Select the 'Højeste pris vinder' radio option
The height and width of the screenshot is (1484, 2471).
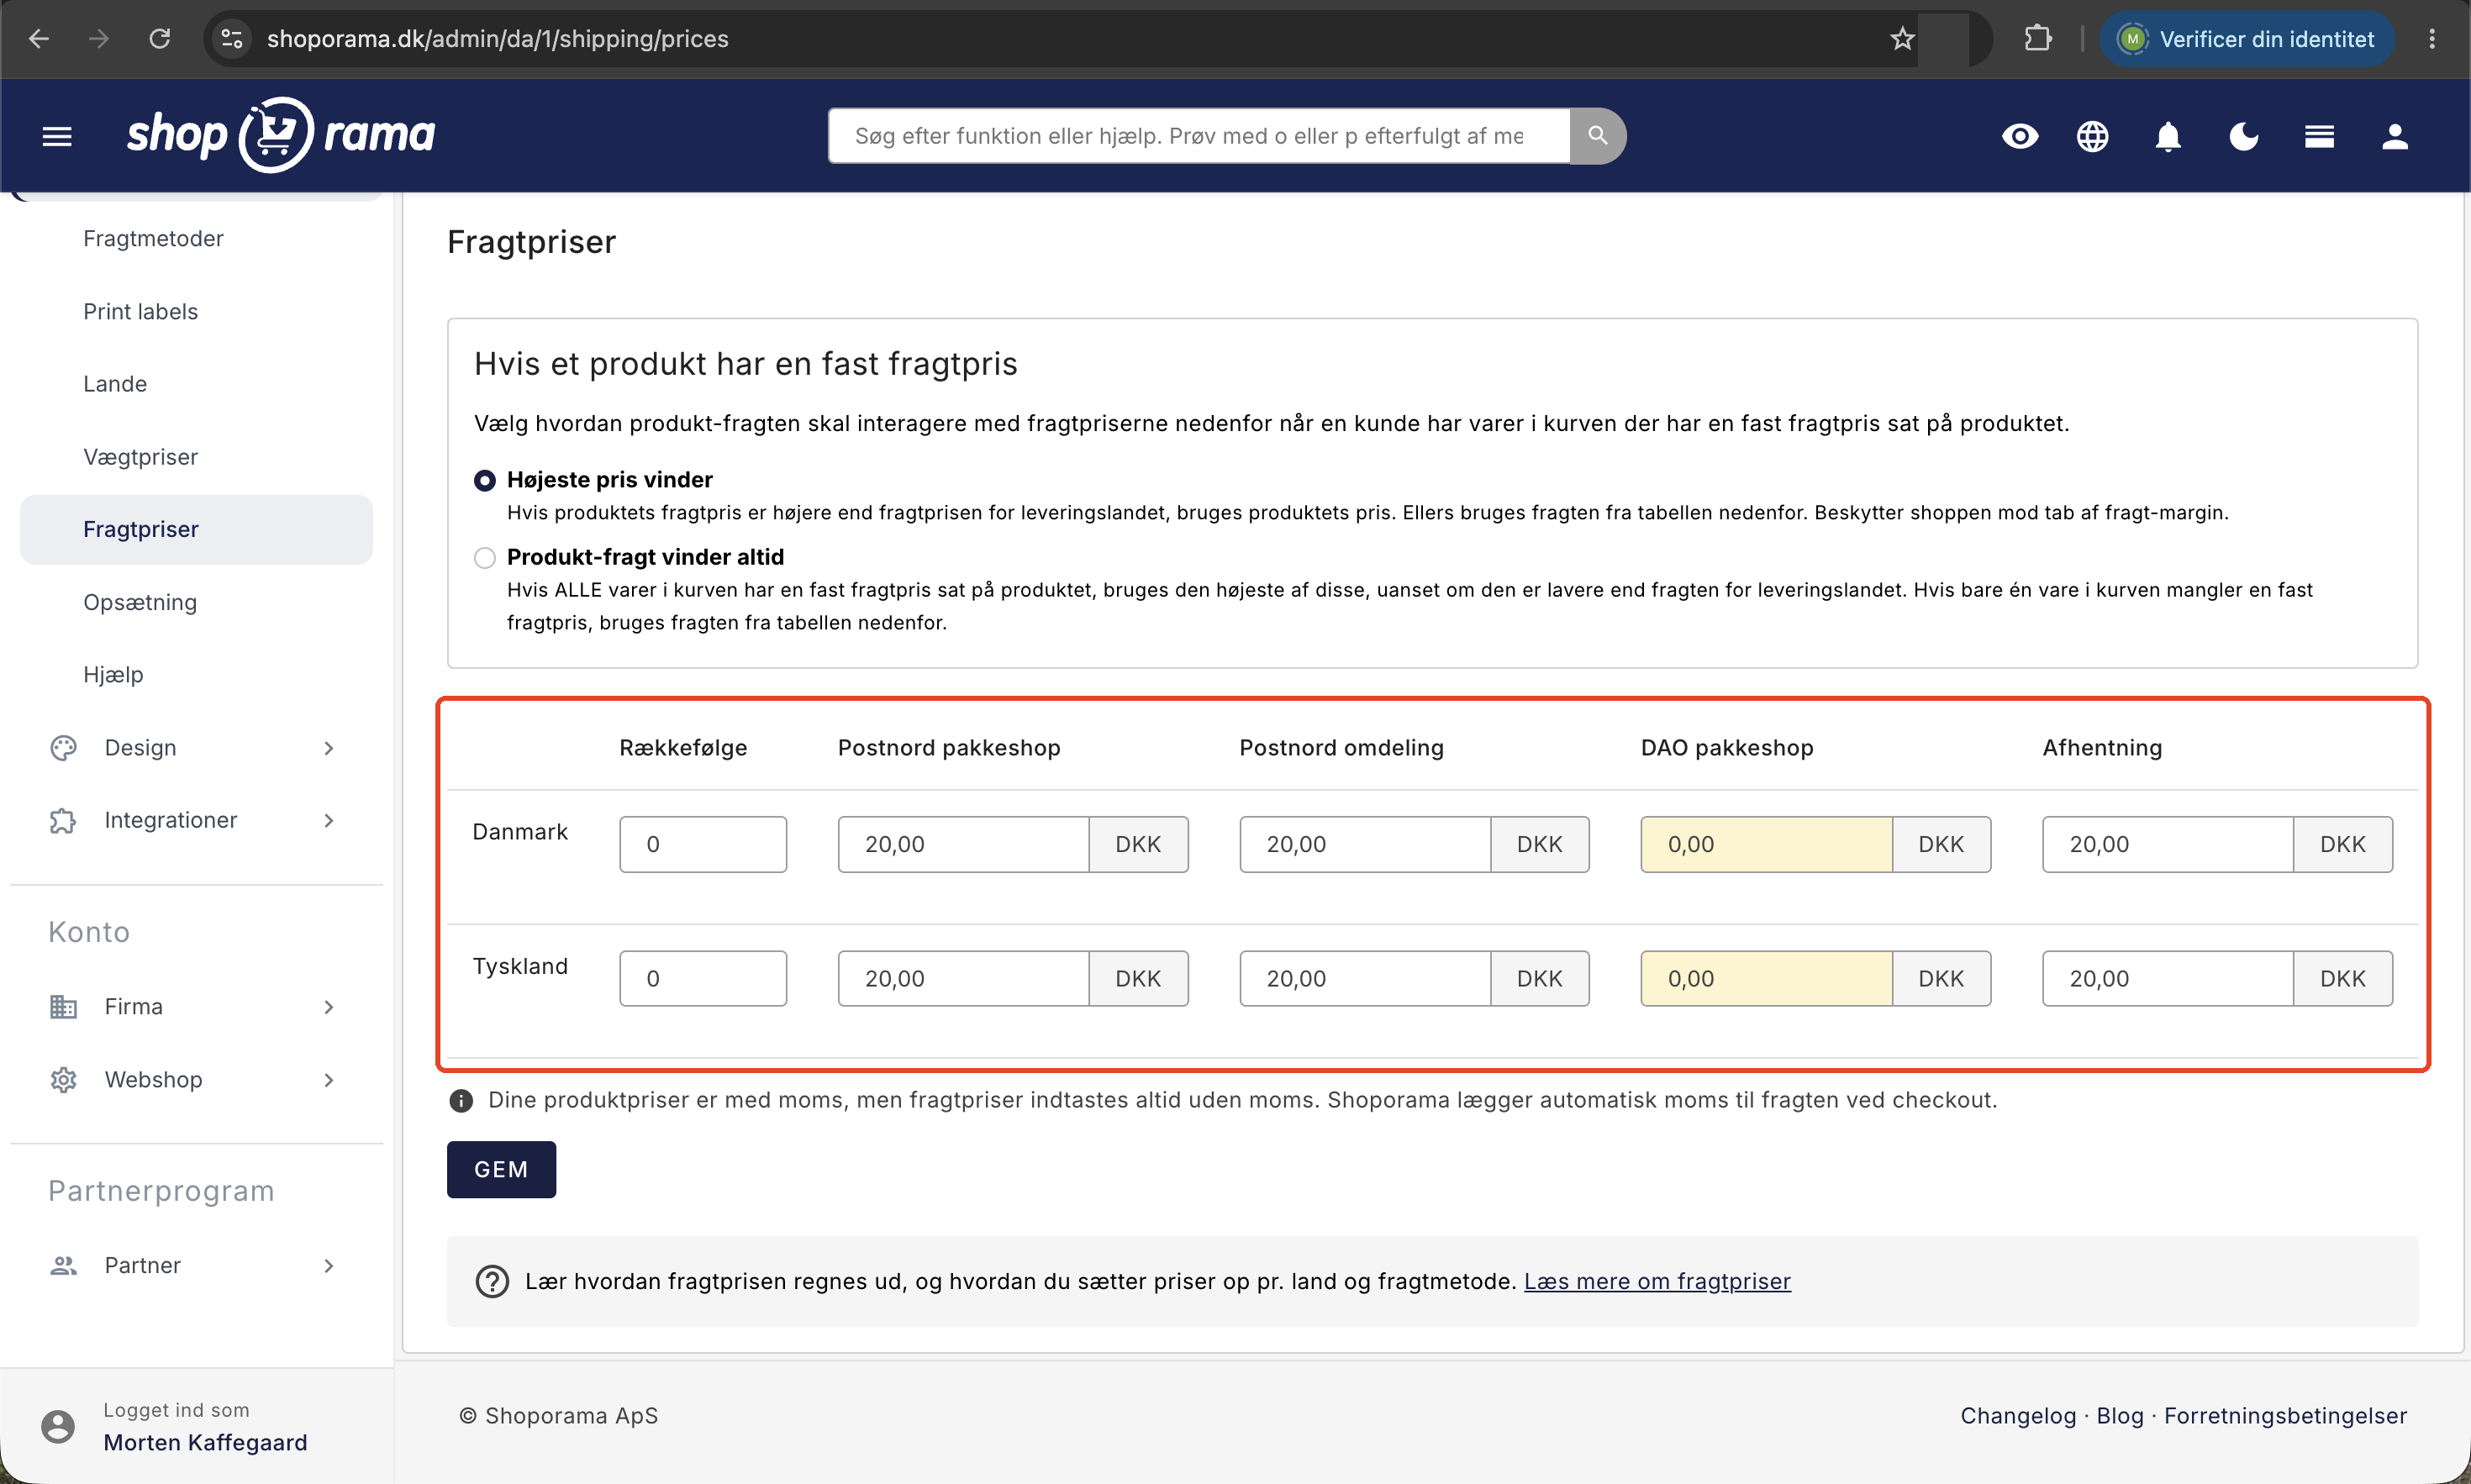tap(485, 480)
